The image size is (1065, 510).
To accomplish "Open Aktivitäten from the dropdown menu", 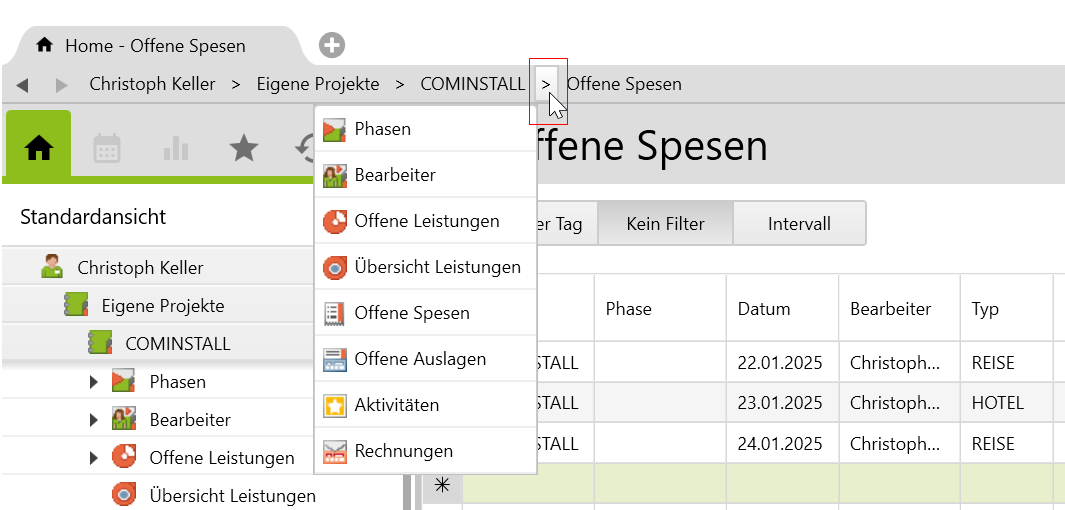I will (x=396, y=405).
